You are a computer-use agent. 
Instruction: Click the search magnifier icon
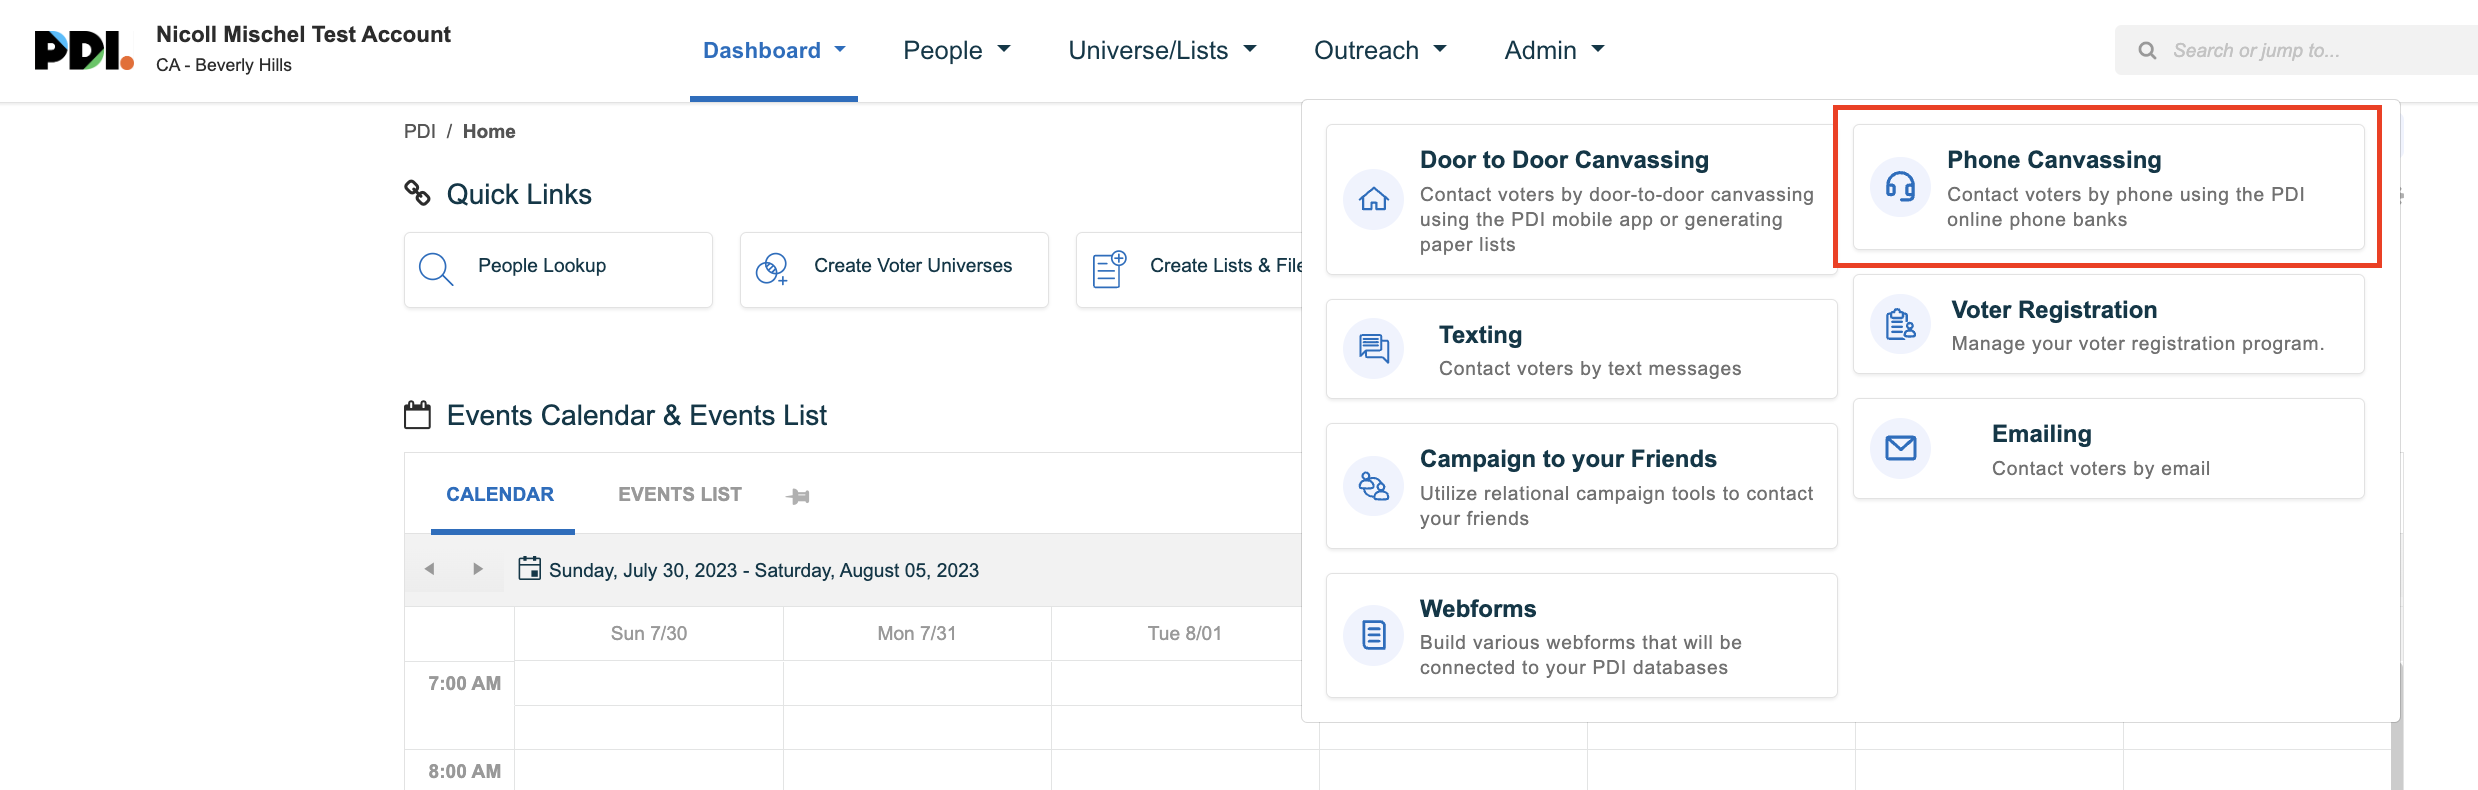[x=2147, y=51]
